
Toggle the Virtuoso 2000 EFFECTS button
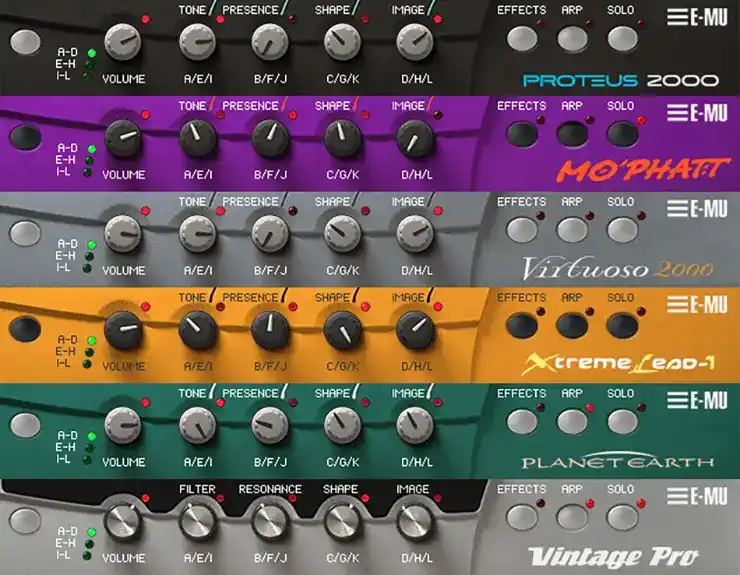click(x=522, y=230)
